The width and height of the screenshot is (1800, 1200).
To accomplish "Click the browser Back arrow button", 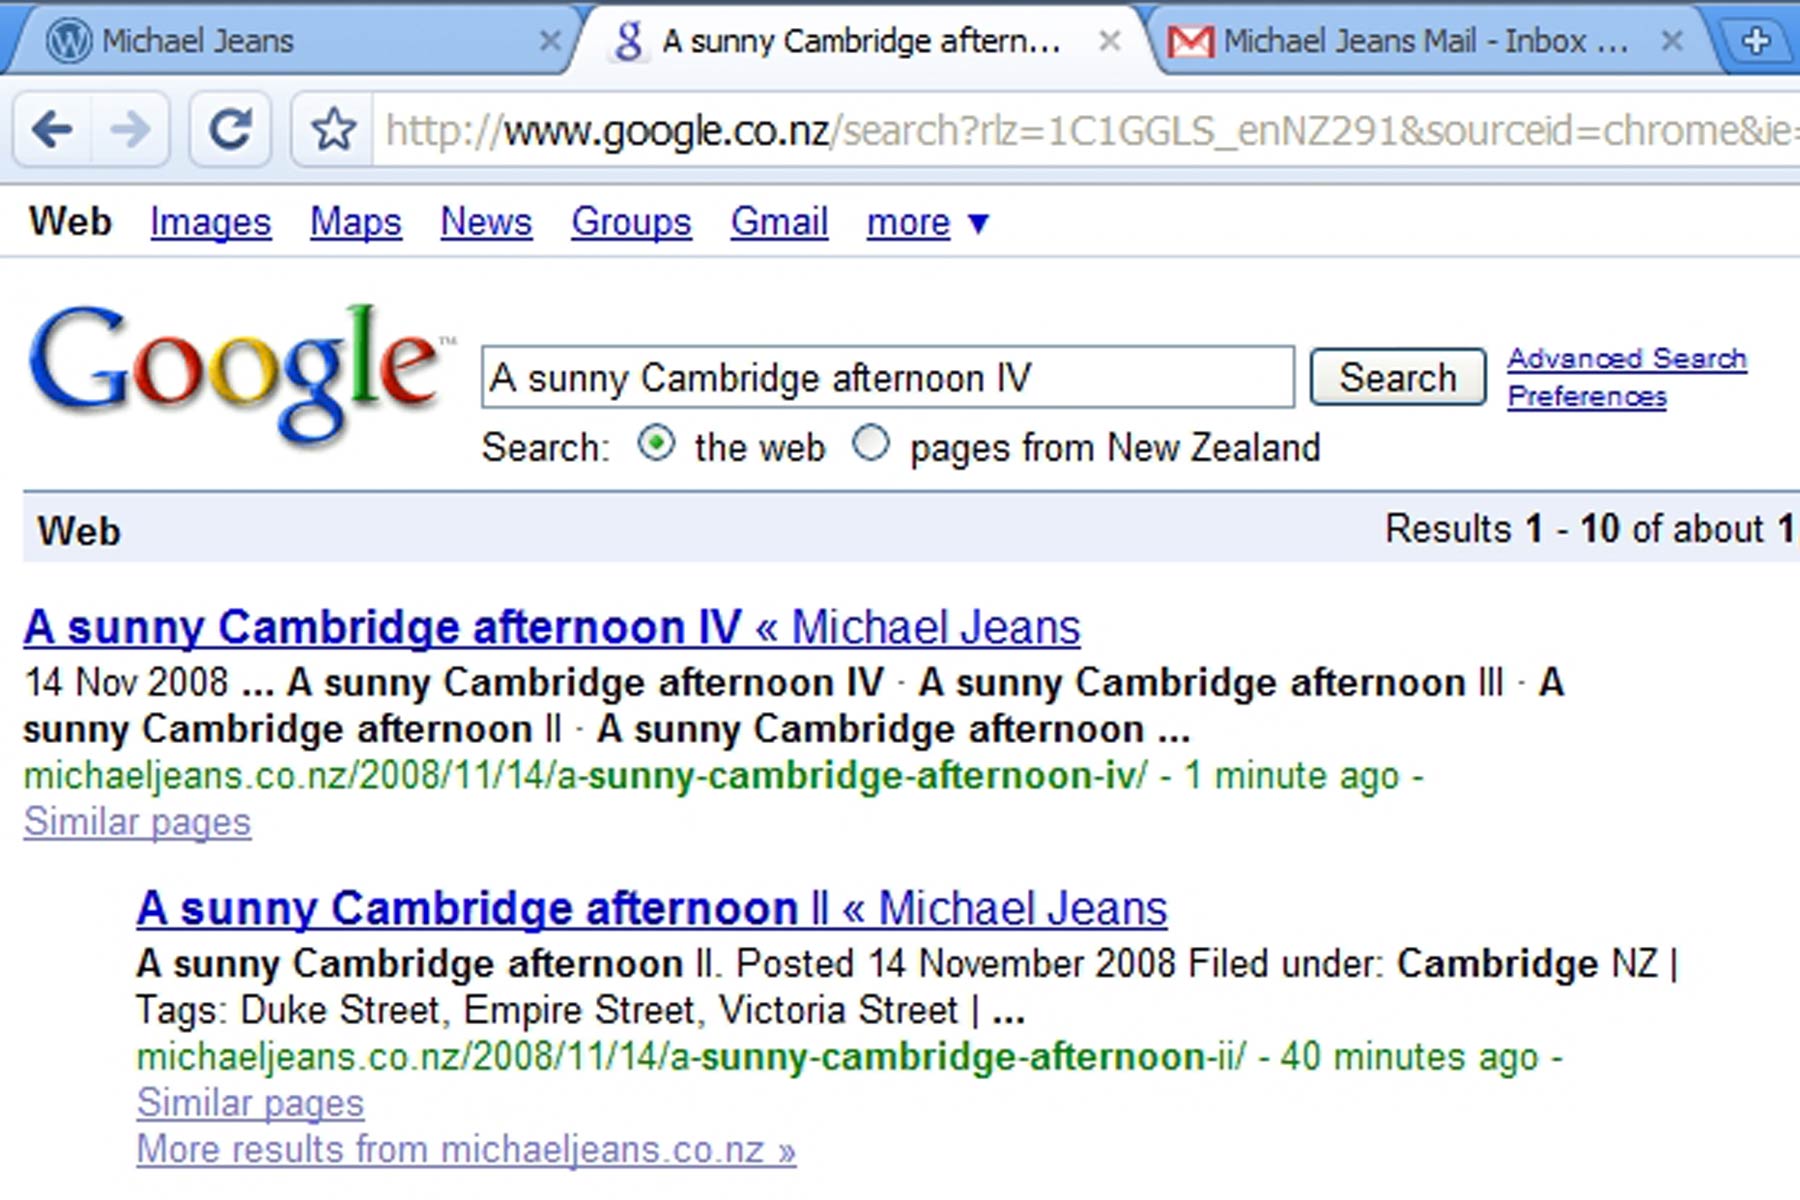I will coord(52,129).
